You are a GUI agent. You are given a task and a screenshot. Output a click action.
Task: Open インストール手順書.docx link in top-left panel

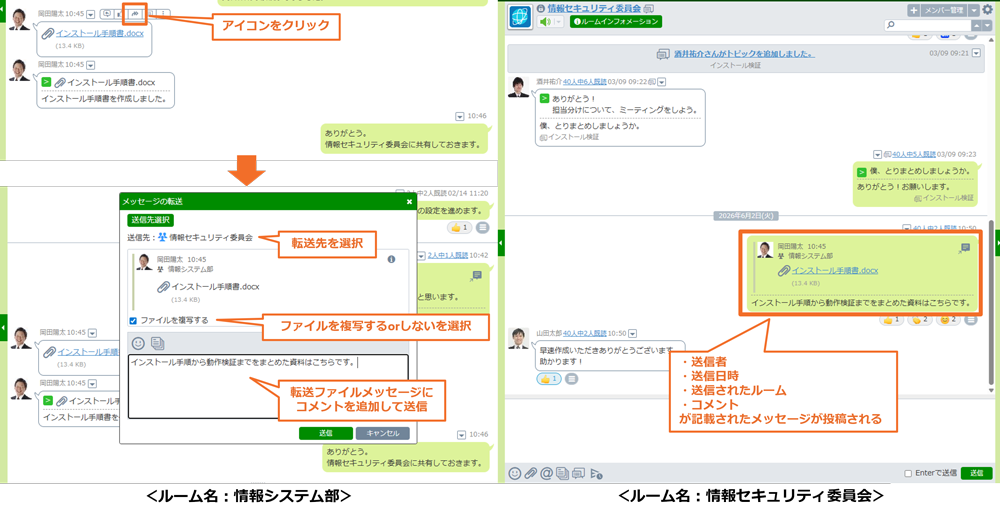(100, 33)
